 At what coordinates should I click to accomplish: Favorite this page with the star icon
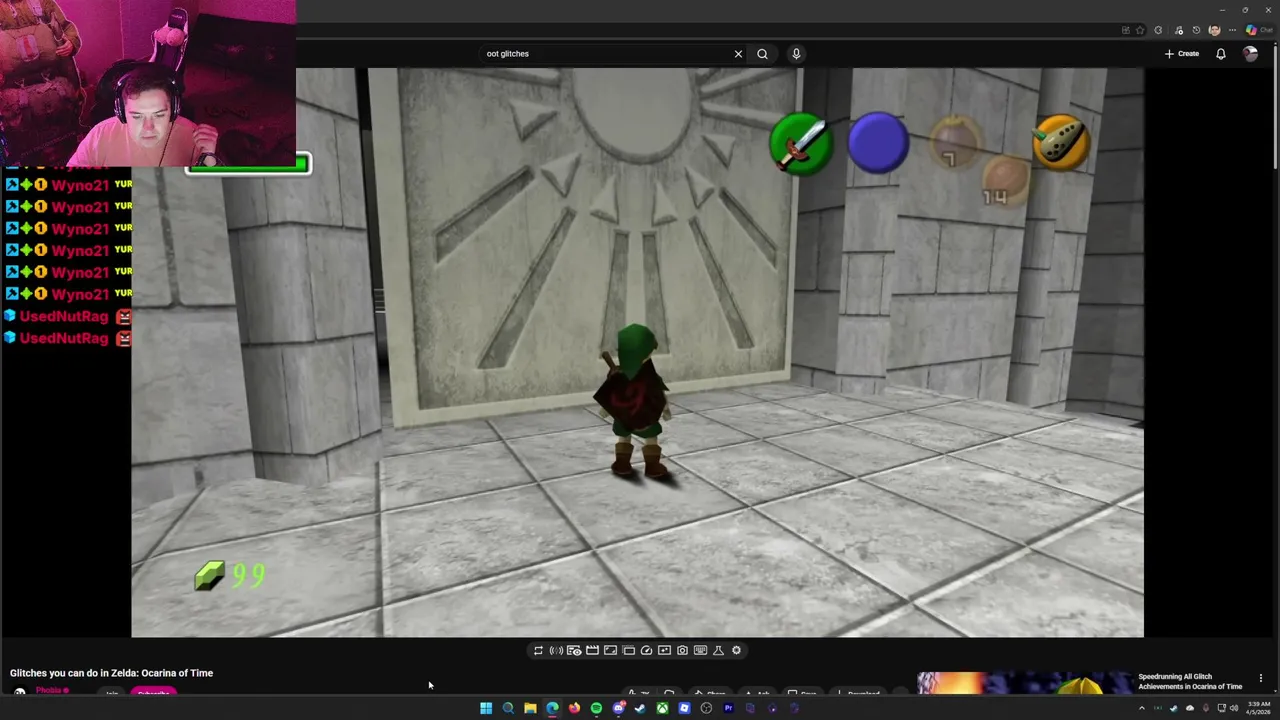tap(1140, 30)
